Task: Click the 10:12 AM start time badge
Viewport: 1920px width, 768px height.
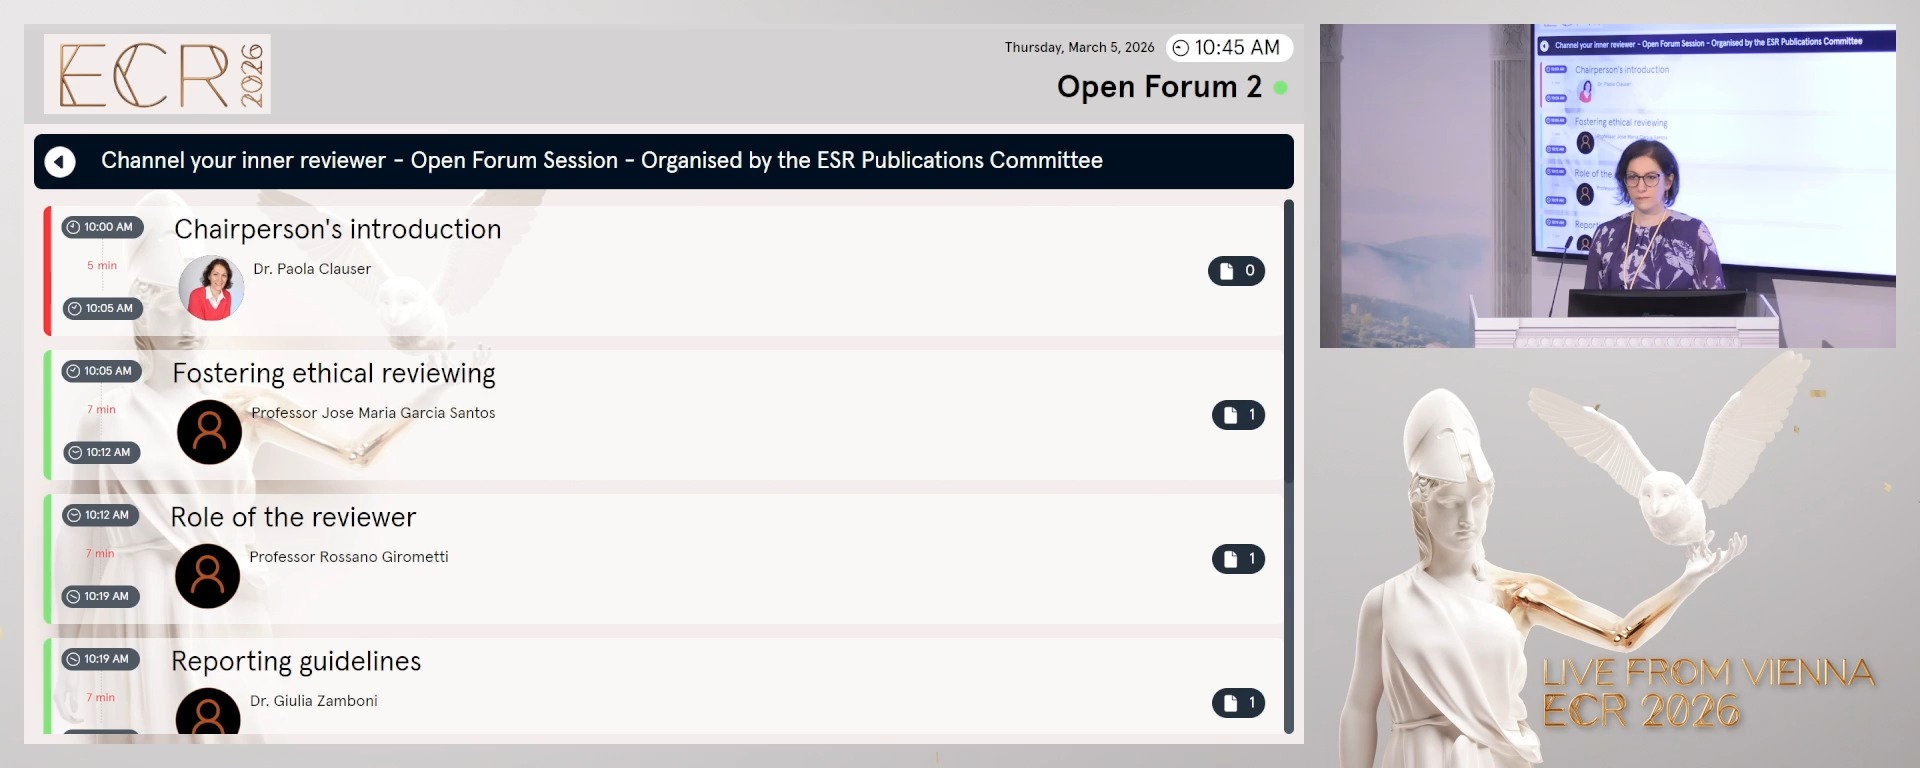Action: (x=101, y=515)
